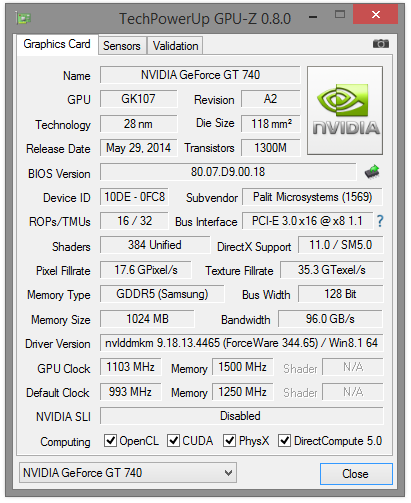Click the DirectX Support field 11.0 / SM5.0

tap(340, 245)
